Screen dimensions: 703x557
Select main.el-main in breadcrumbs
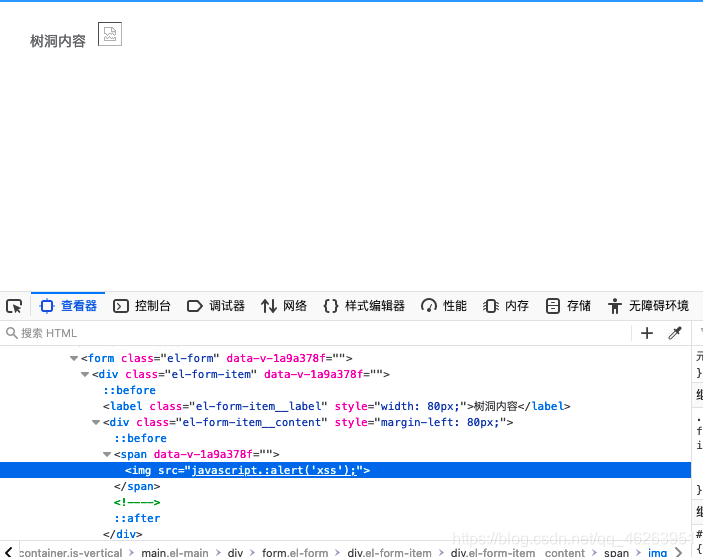pyautogui.click(x=175, y=553)
